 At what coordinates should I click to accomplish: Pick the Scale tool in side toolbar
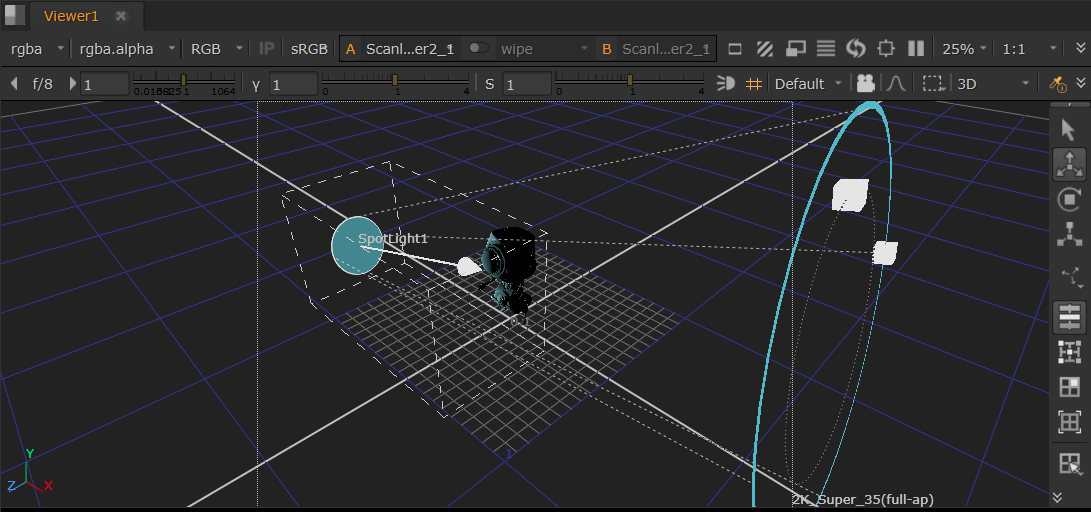[x=1069, y=234]
